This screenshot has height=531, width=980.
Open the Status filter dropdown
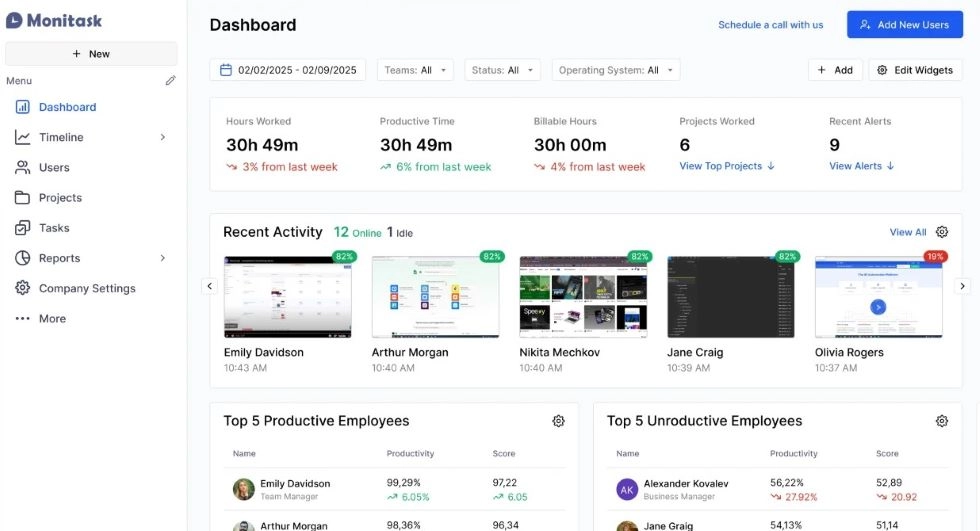coord(502,70)
